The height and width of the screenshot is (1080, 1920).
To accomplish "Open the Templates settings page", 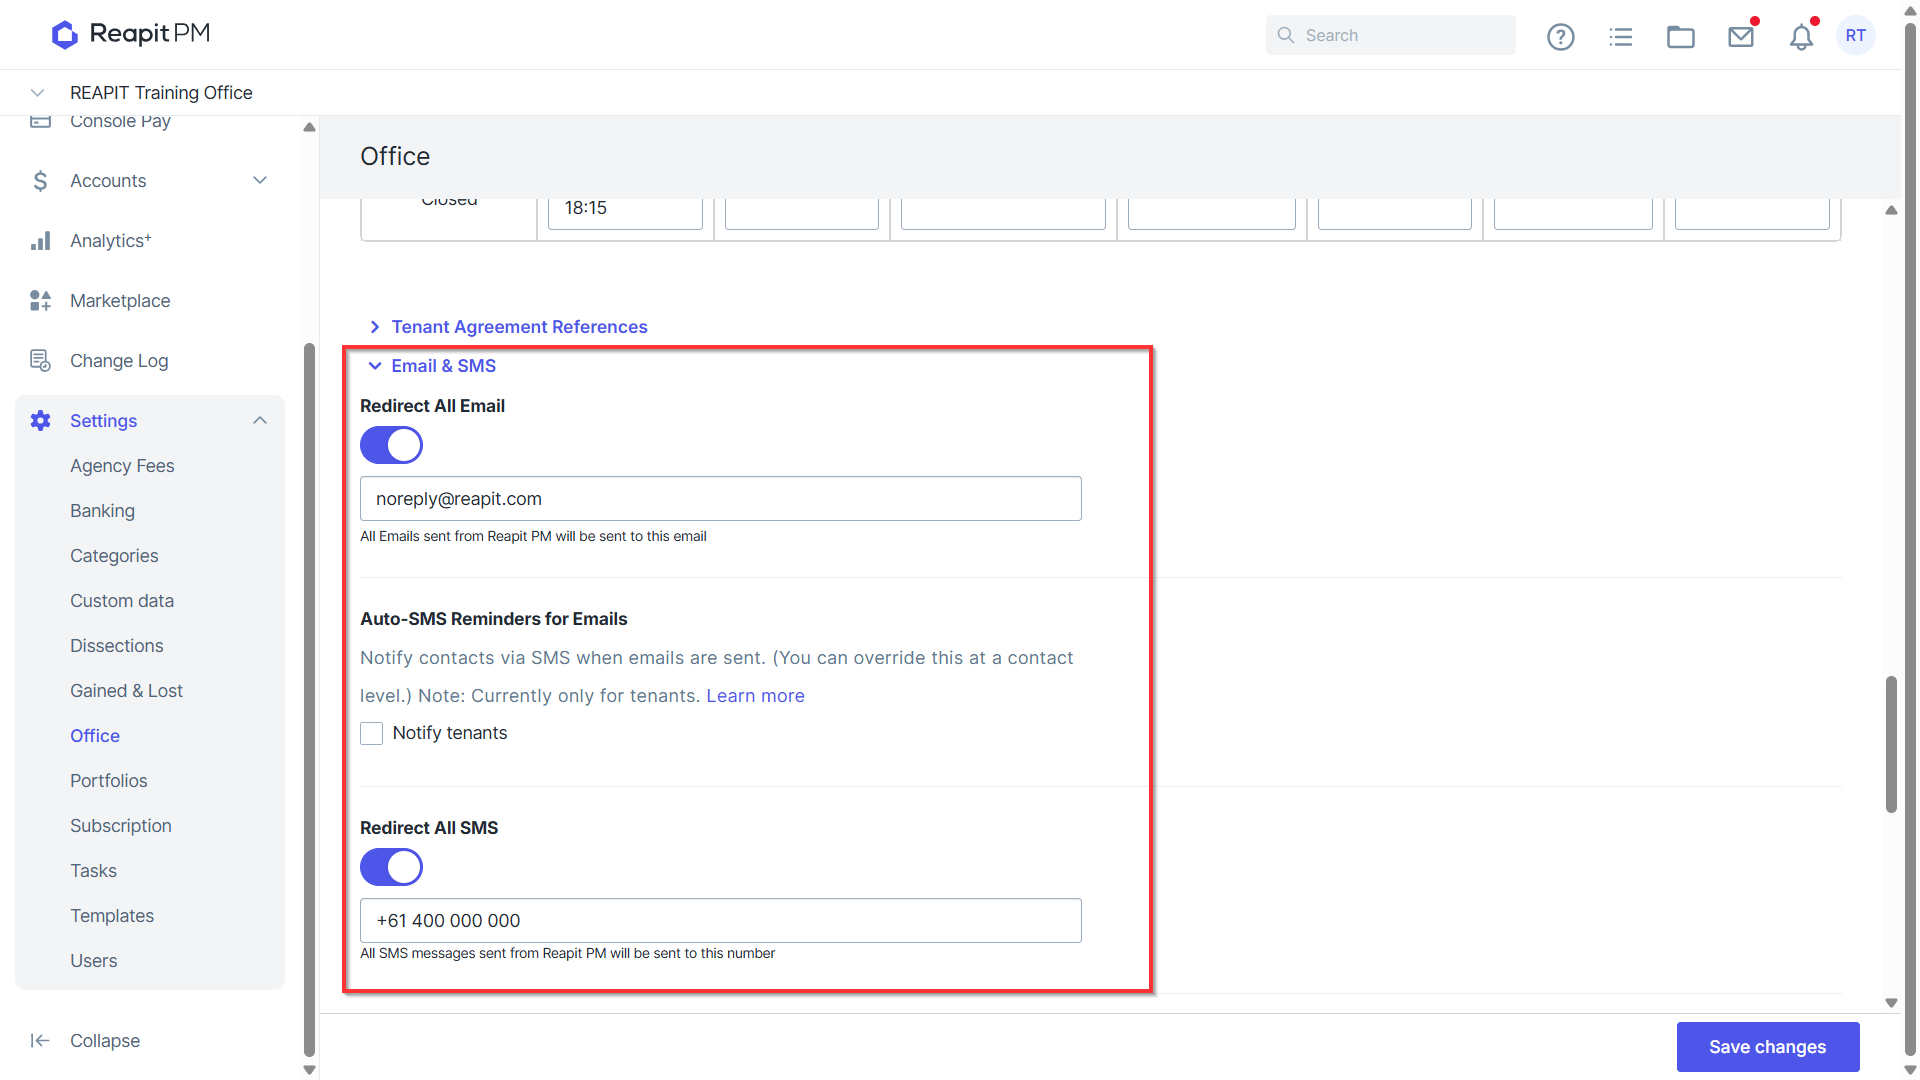I will coord(112,916).
